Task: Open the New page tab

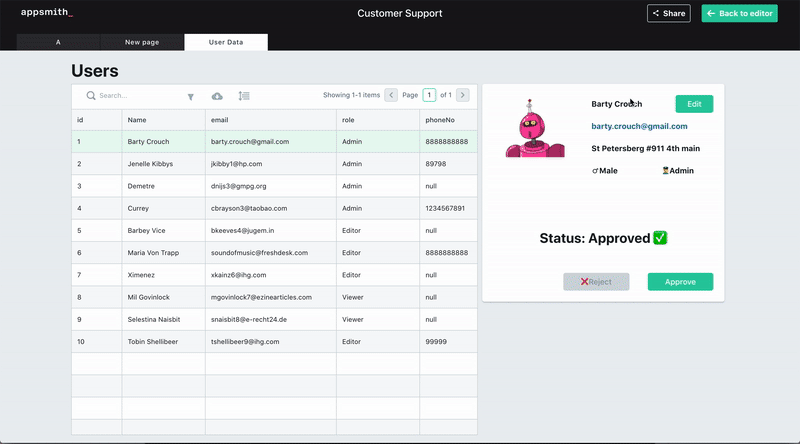Action: 142,42
